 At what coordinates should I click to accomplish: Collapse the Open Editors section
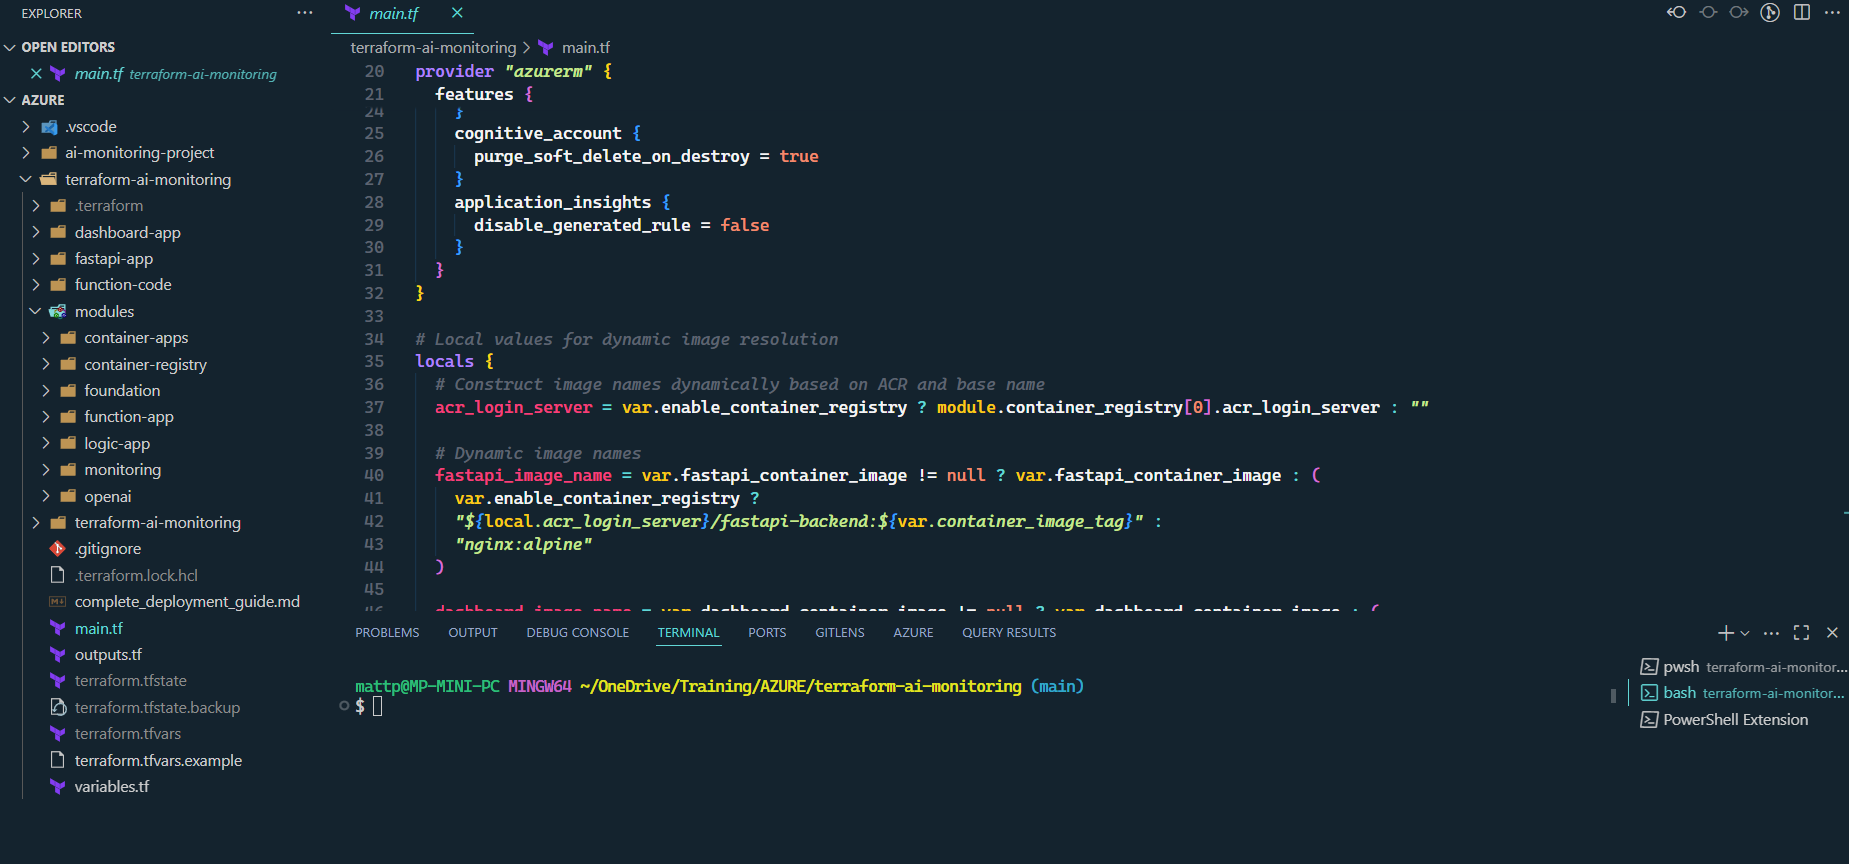(x=10, y=47)
